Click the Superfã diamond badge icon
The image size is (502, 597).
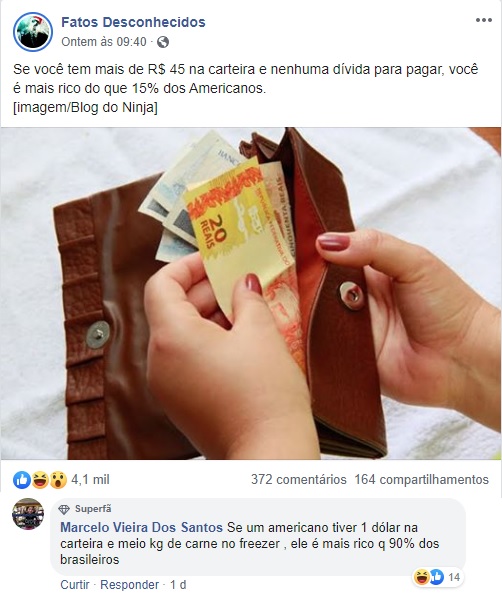tap(64, 509)
